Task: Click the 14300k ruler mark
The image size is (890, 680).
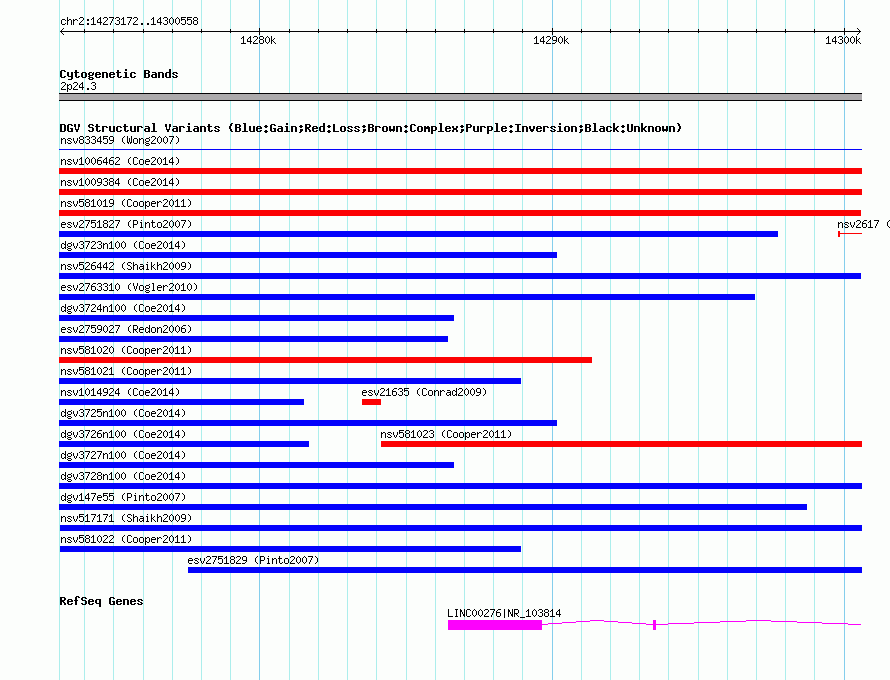Action: point(843,40)
